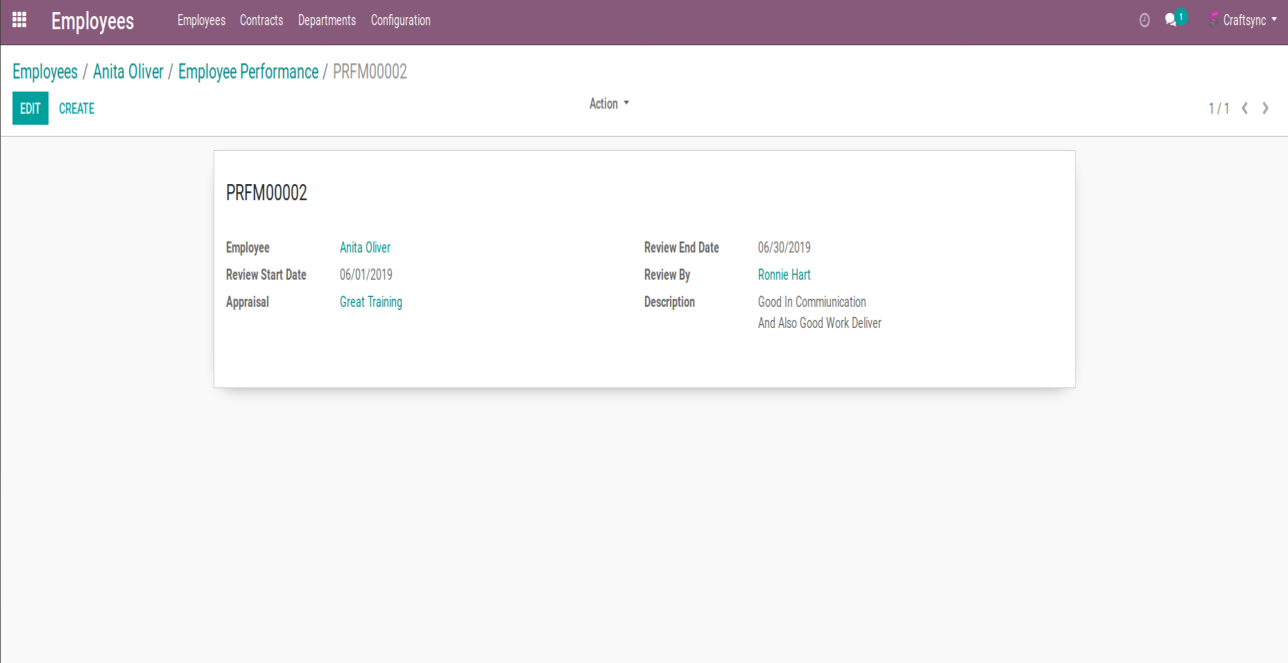Image resolution: width=1288 pixels, height=663 pixels.
Task: Go to previous record with left arrow
Action: (1245, 108)
